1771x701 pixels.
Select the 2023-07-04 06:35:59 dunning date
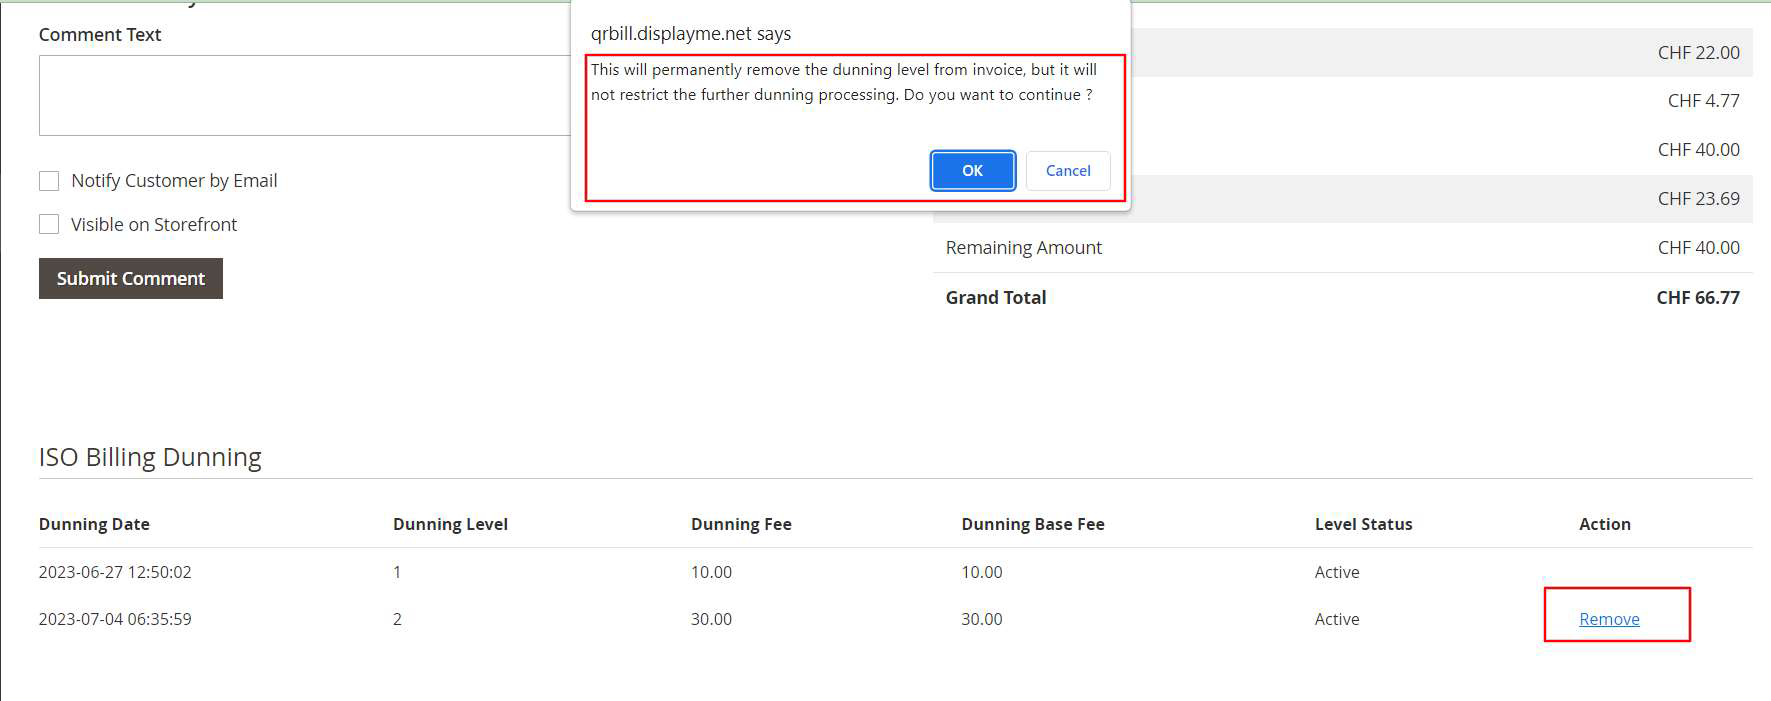(115, 619)
